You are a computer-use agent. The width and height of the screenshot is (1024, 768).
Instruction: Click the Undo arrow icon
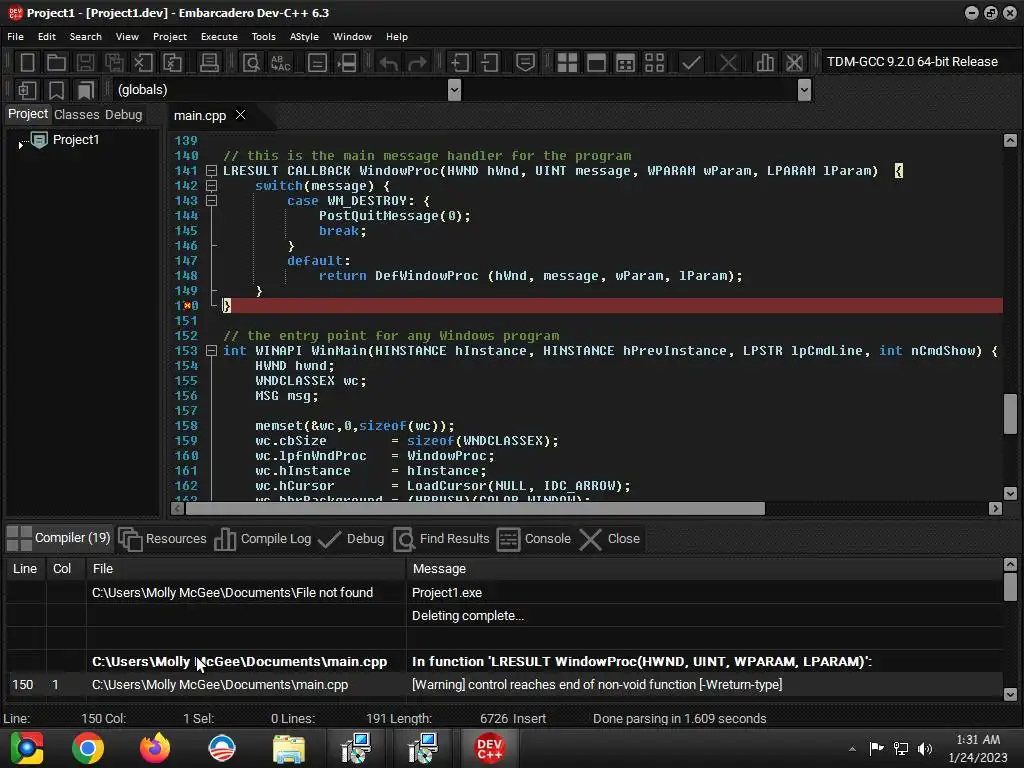pos(389,63)
